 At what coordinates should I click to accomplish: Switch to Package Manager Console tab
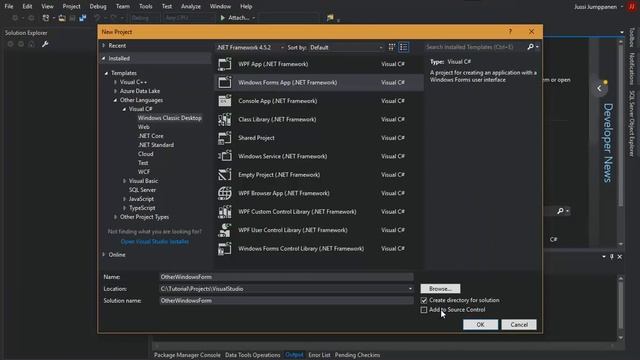pos(187,355)
